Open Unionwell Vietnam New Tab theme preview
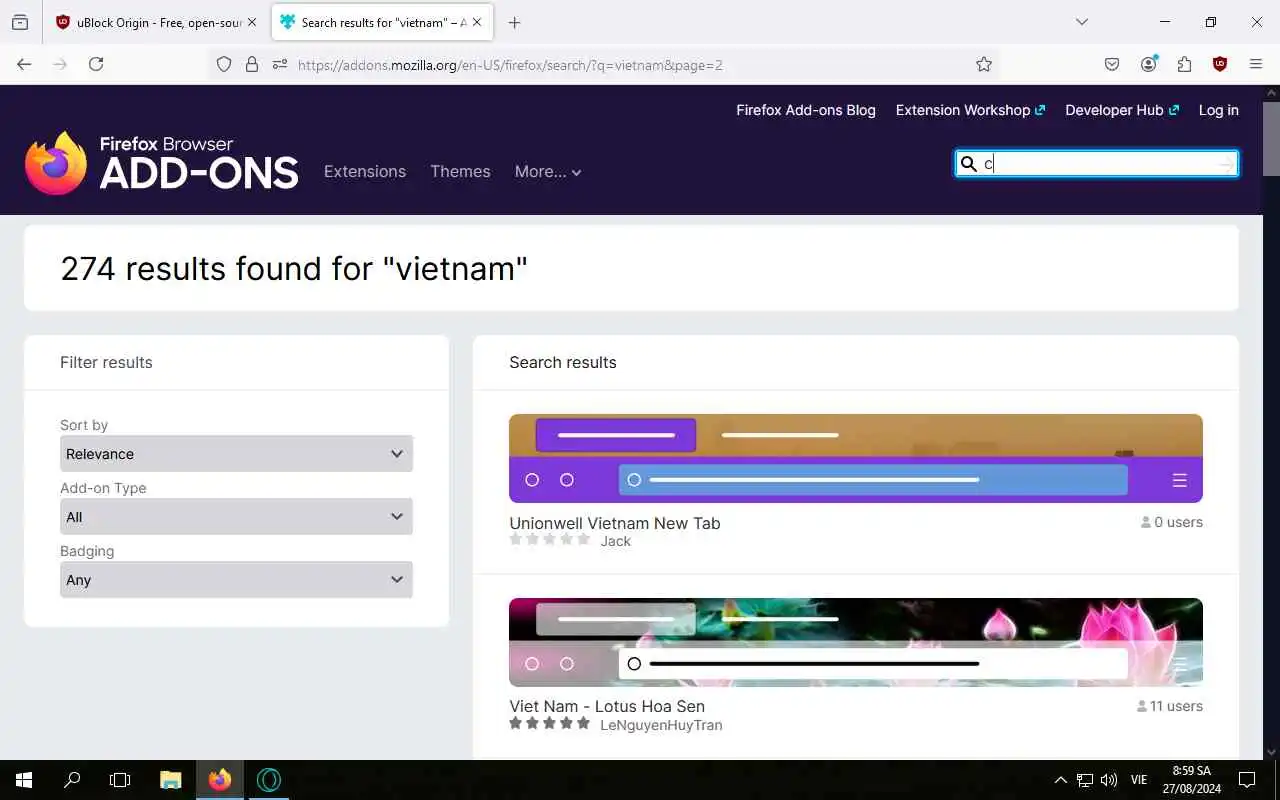Image resolution: width=1280 pixels, height=800 pixels. [856, 458]
